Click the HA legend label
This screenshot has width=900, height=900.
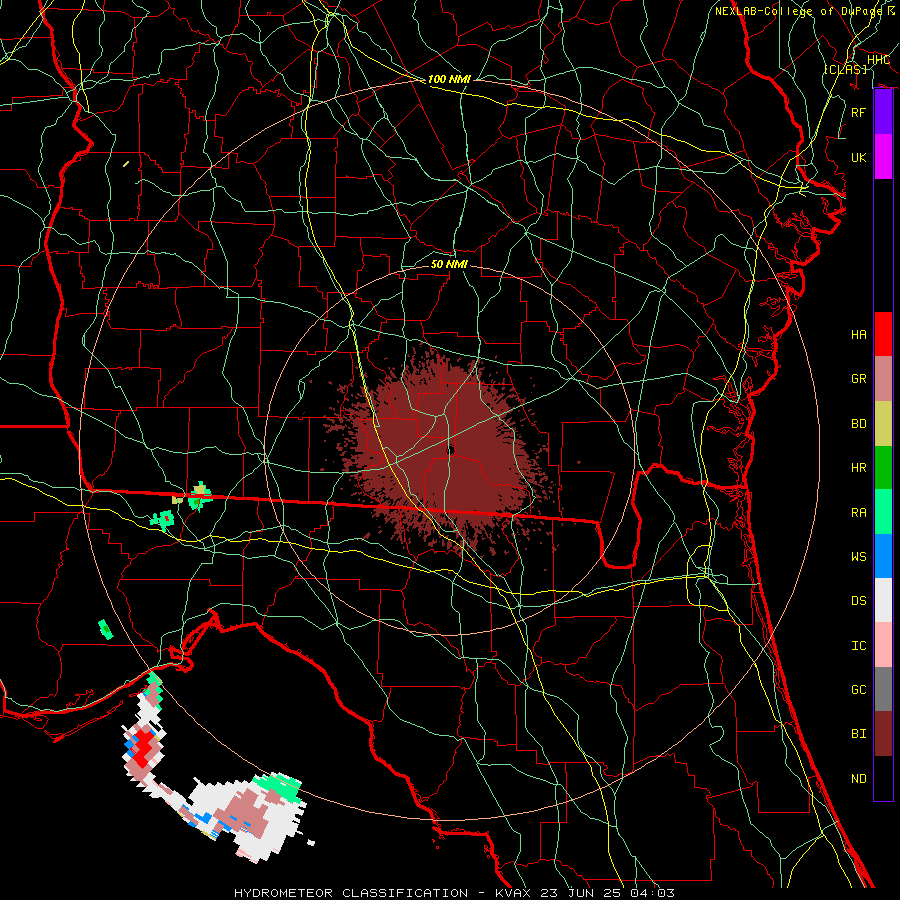pyautogui.click(x=859, y=334)
